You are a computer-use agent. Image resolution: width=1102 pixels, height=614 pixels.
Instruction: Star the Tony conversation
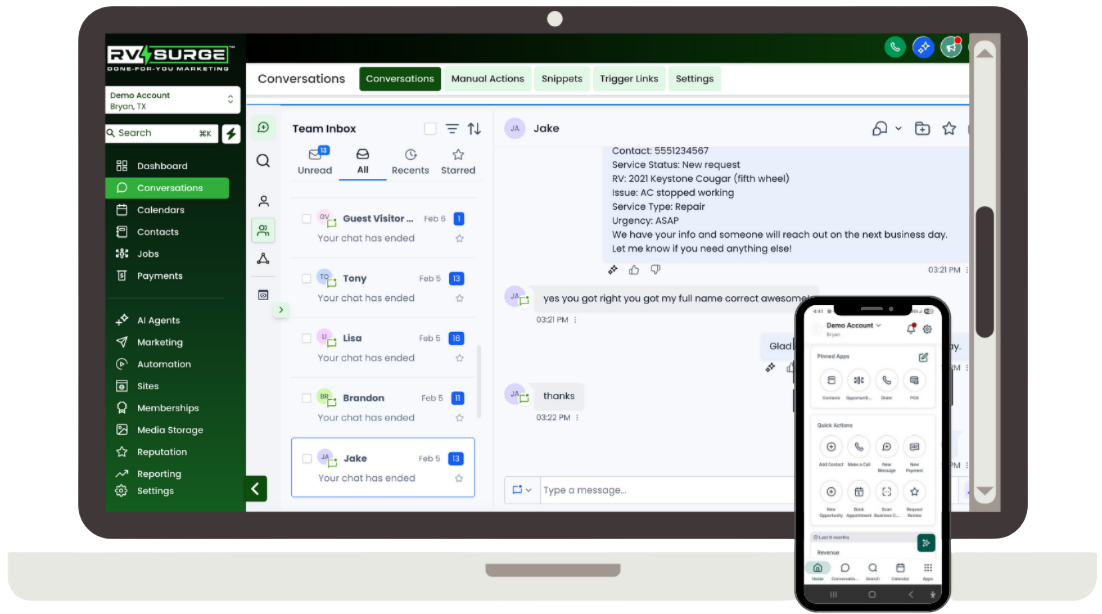[x=460, y=298]
